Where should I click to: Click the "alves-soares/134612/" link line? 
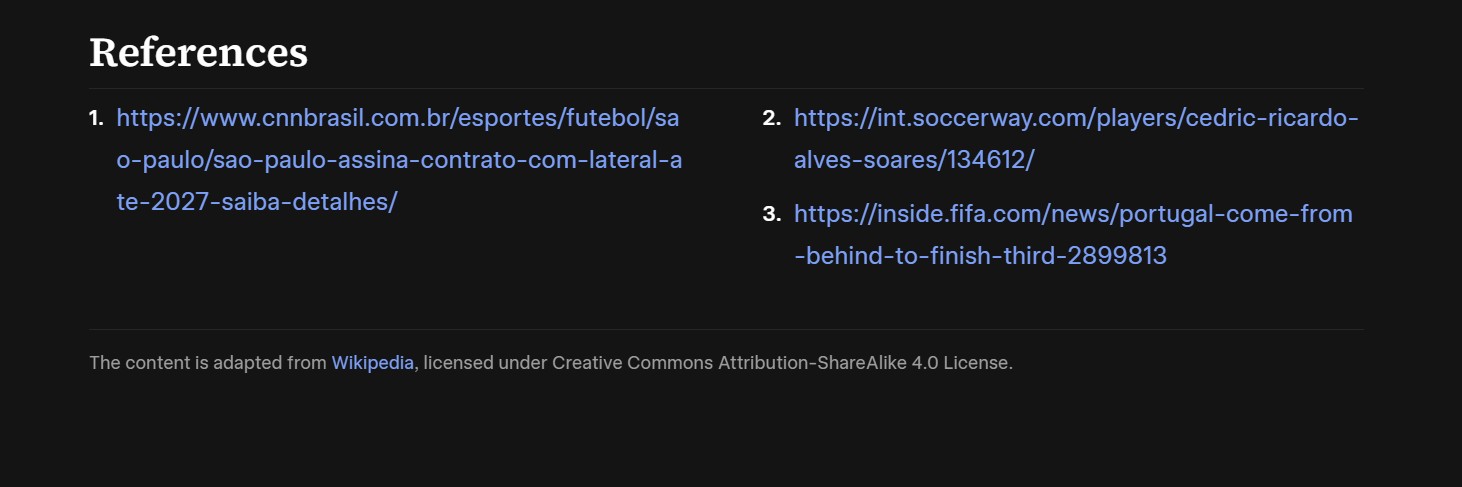click(913, 160)
